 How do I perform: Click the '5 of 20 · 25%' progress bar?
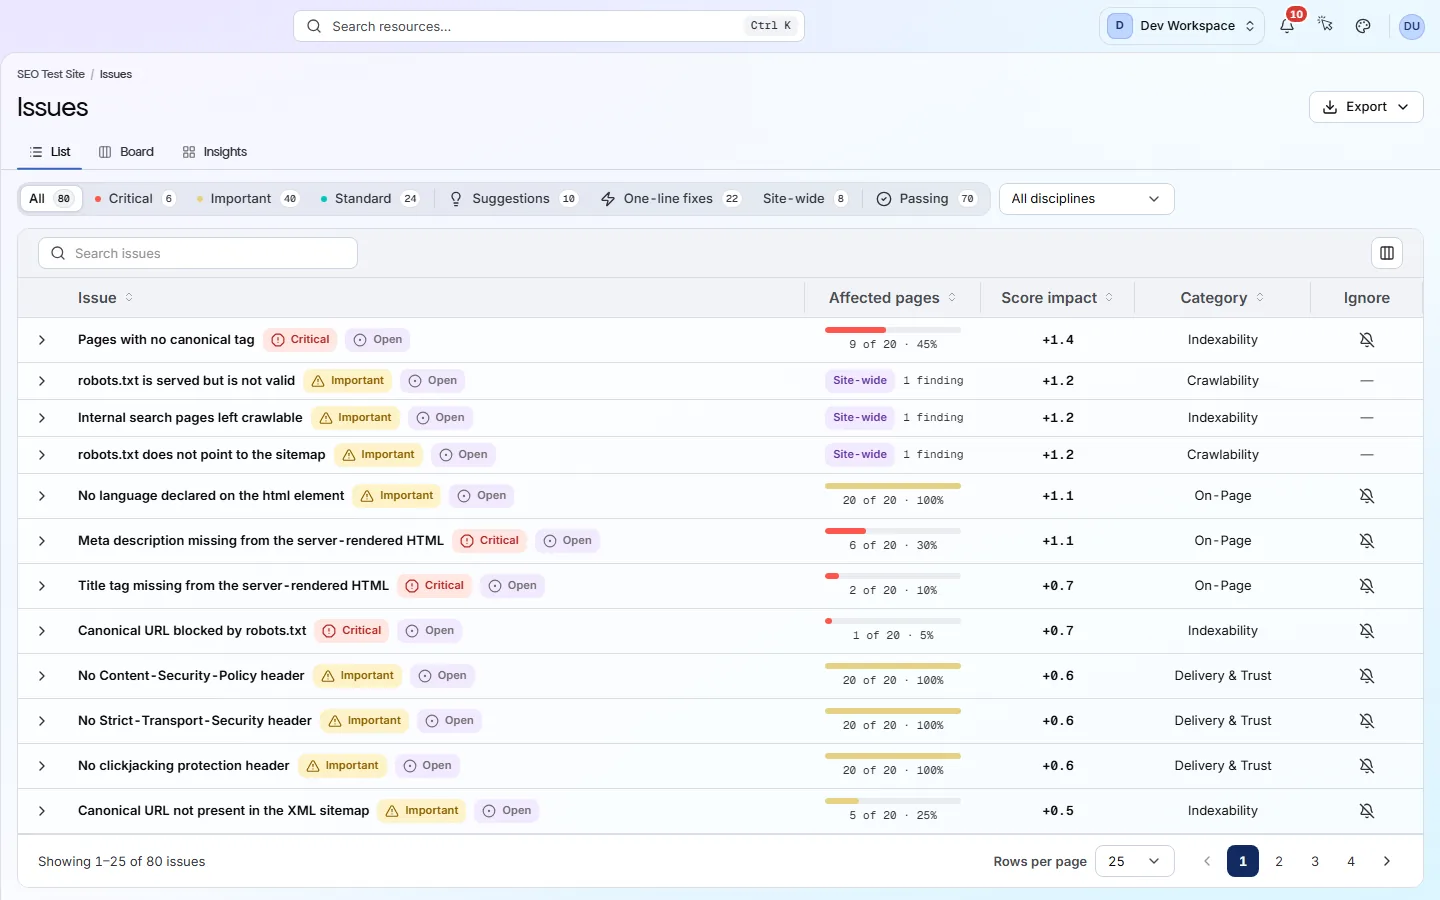click(893, 801)
